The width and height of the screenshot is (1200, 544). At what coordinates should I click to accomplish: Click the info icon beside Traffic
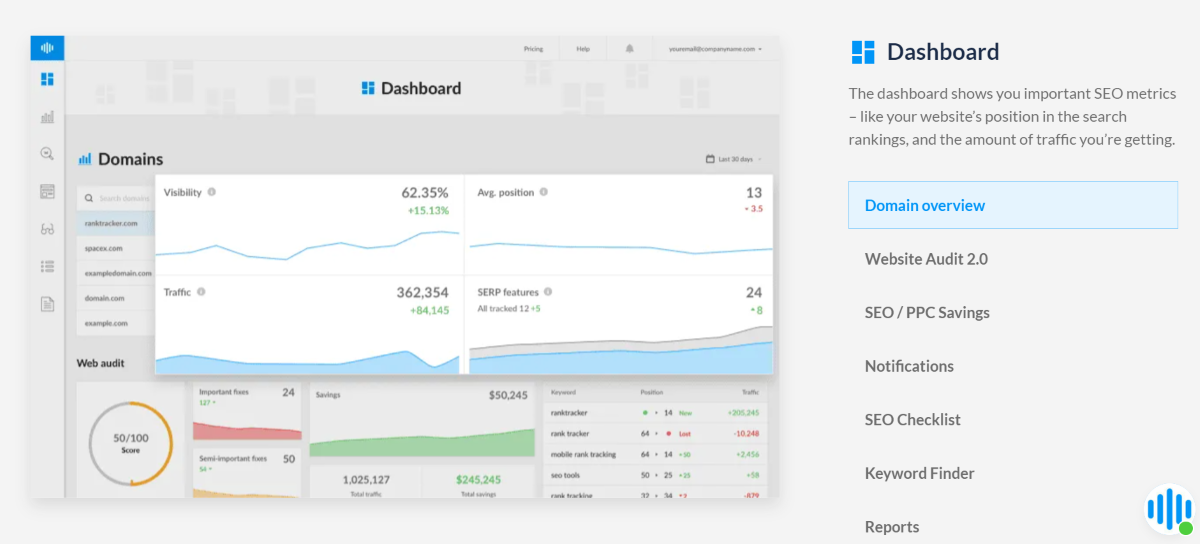tap(201, 292)
